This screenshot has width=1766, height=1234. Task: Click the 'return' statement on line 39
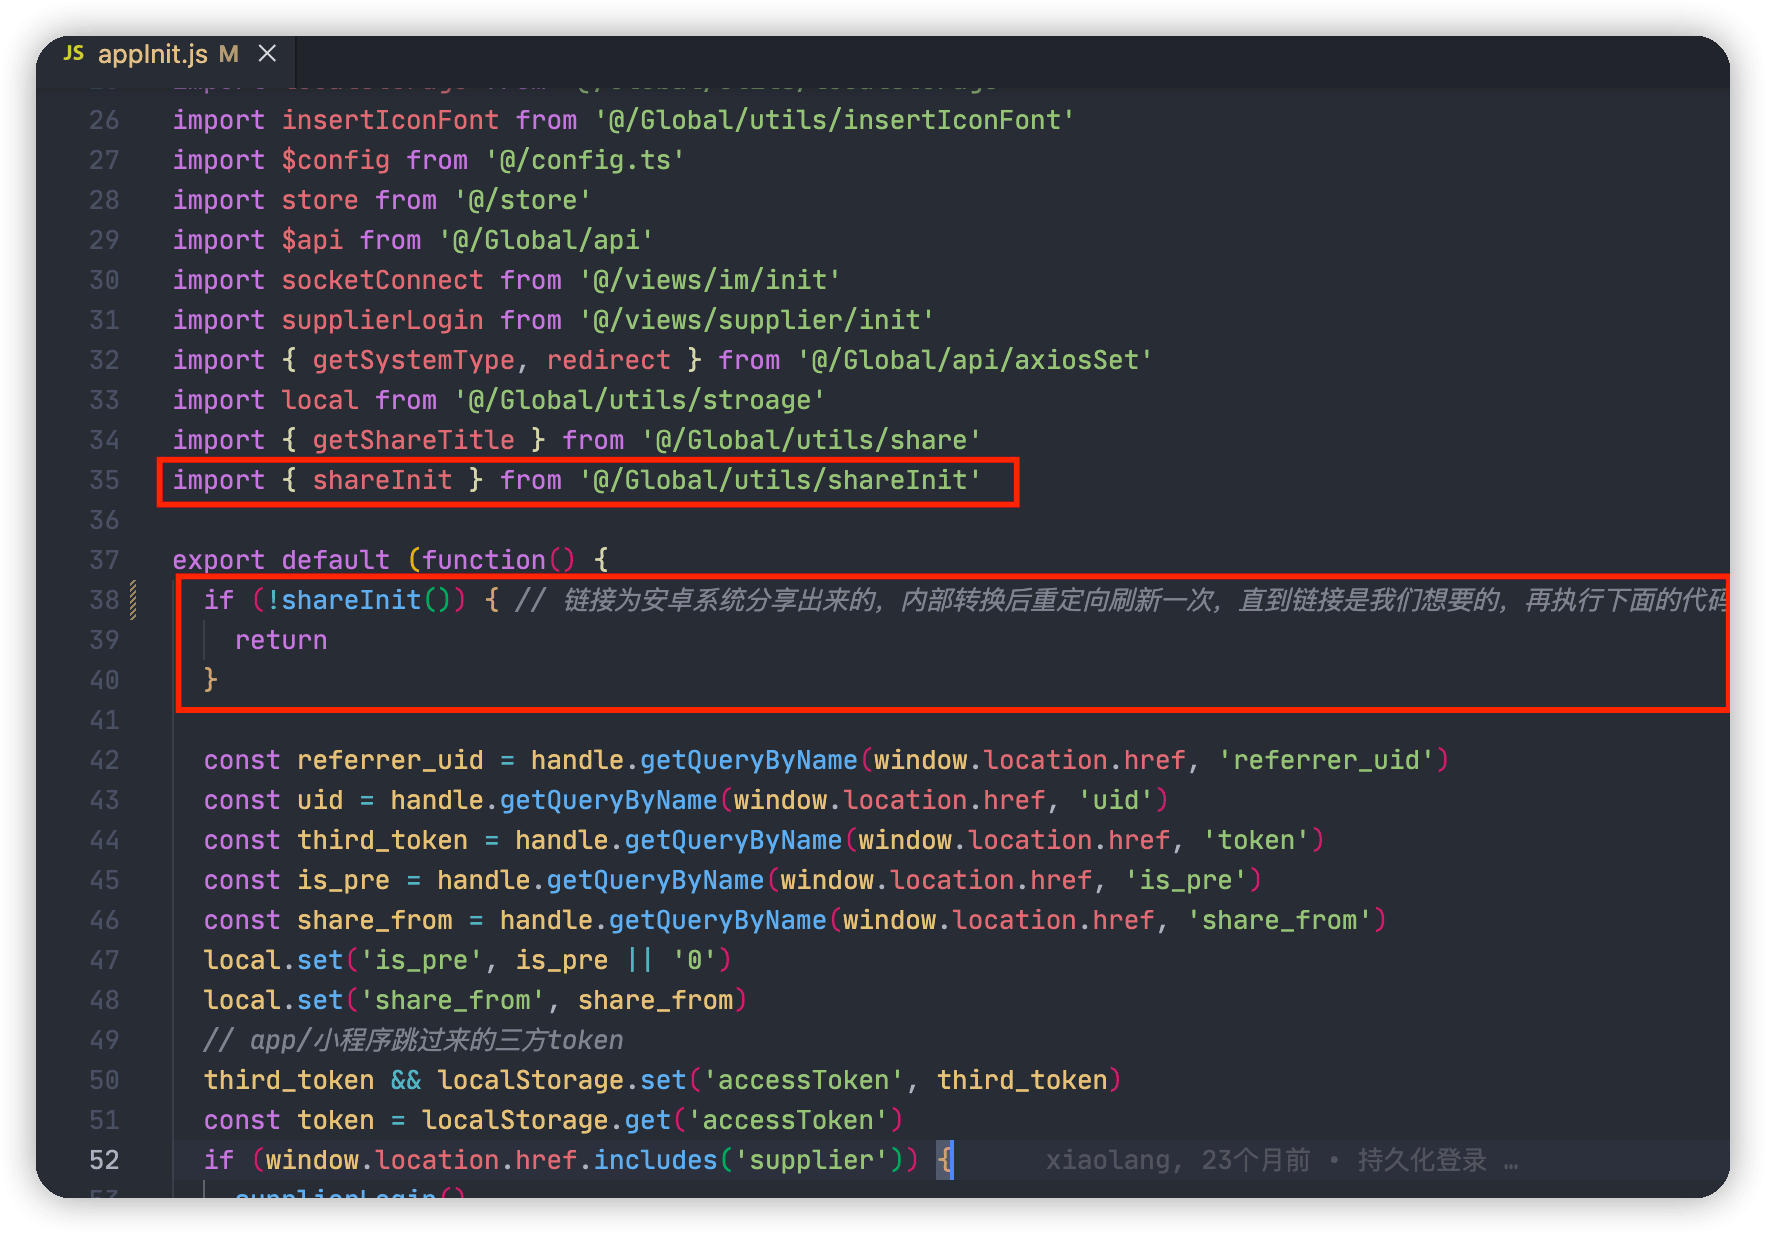coord(281,640)
